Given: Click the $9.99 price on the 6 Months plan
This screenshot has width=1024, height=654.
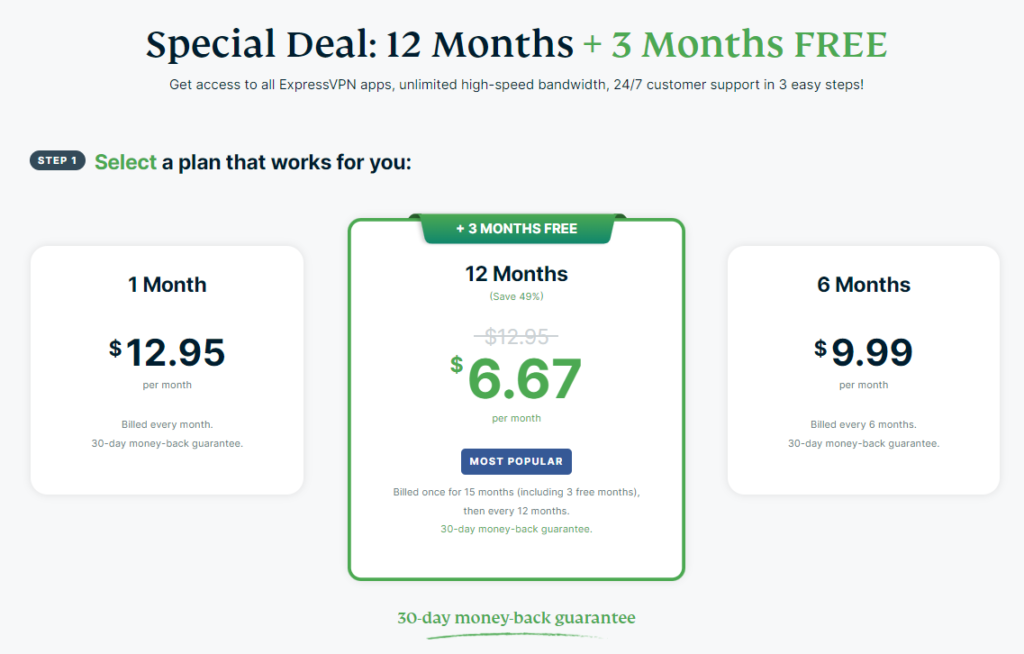Looking at the screenshot, I should coord(863,353).
